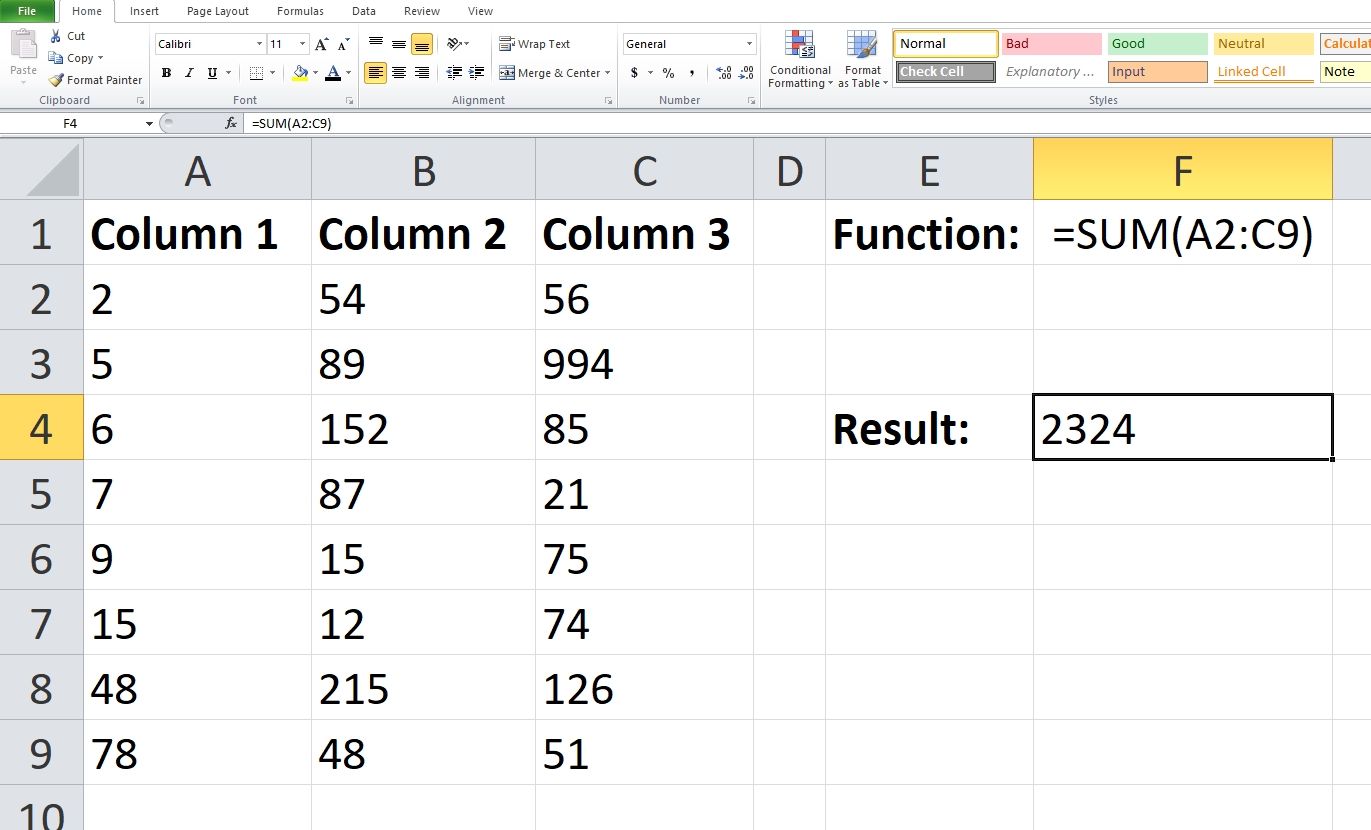Set middle vertical alignment
The height and width of the screenshot is (830, 1371).
click(x=399, y=43)
